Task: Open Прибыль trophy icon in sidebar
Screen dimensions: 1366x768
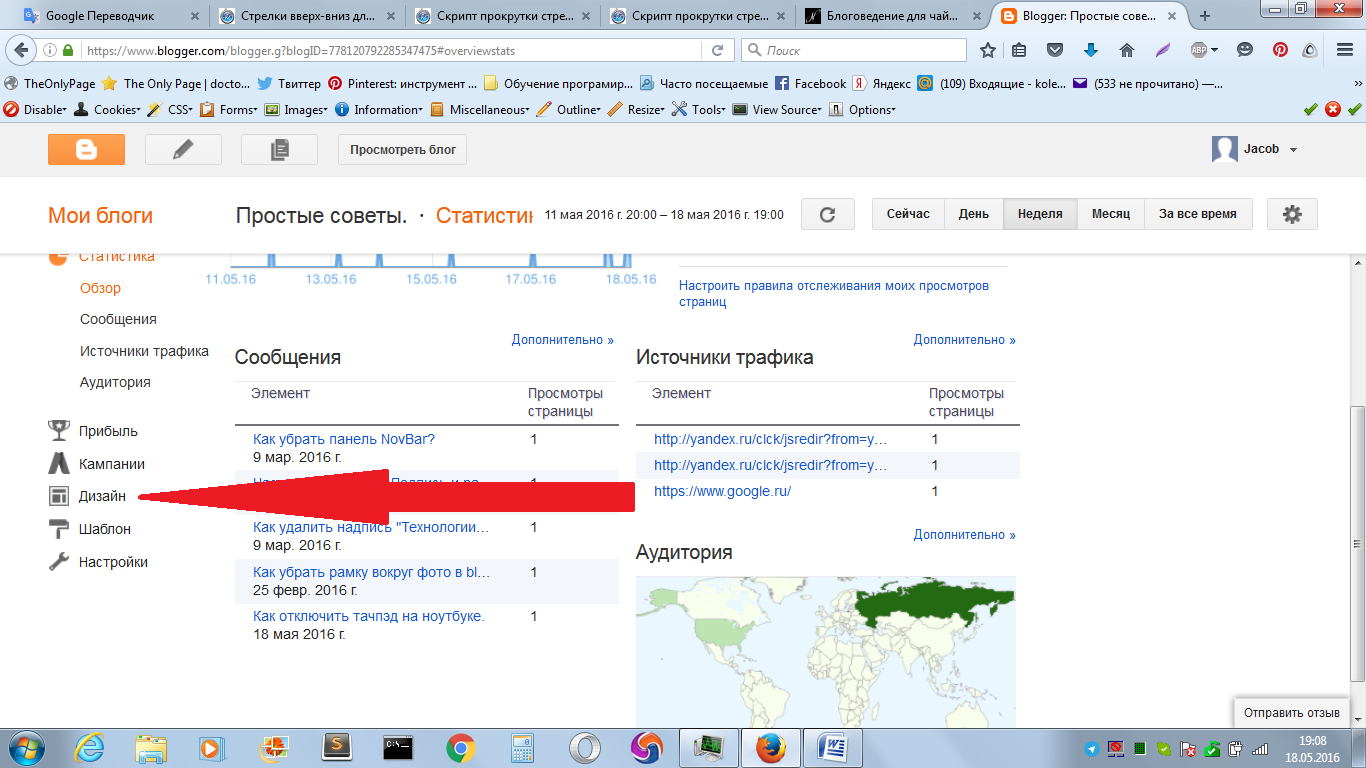Action: point(59,431)
